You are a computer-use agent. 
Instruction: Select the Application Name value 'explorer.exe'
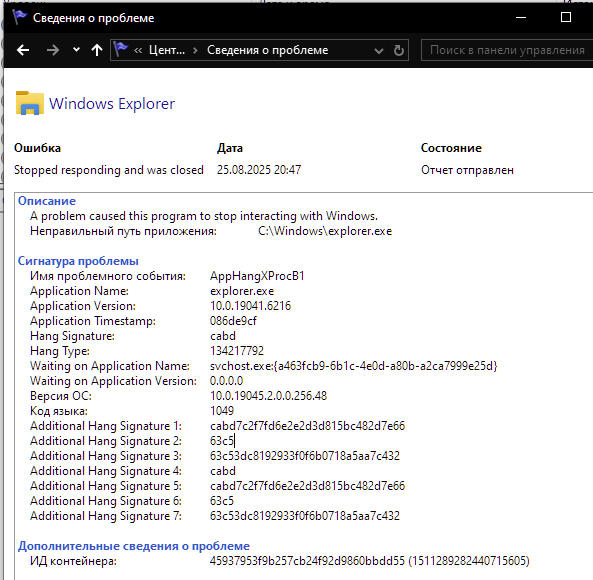click(x=242, y=291)
